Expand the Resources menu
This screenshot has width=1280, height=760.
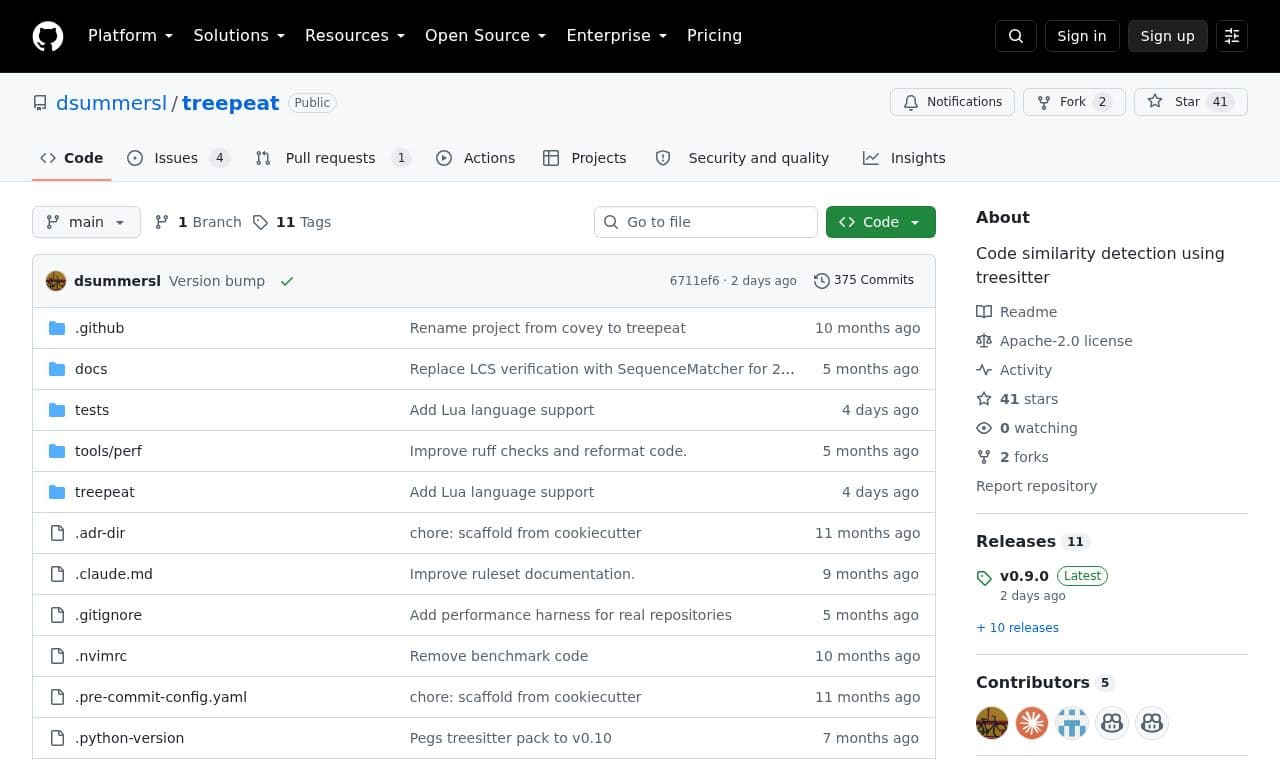click(355, 36)
